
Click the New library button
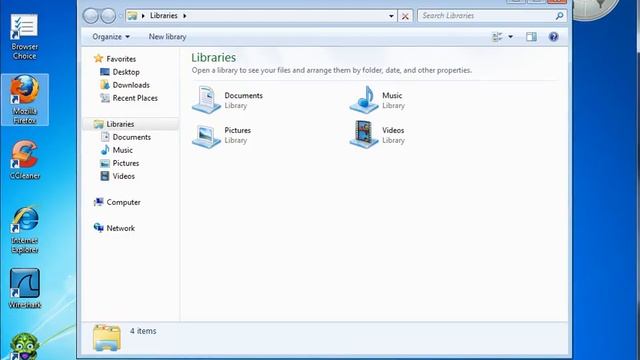(167, 37)
